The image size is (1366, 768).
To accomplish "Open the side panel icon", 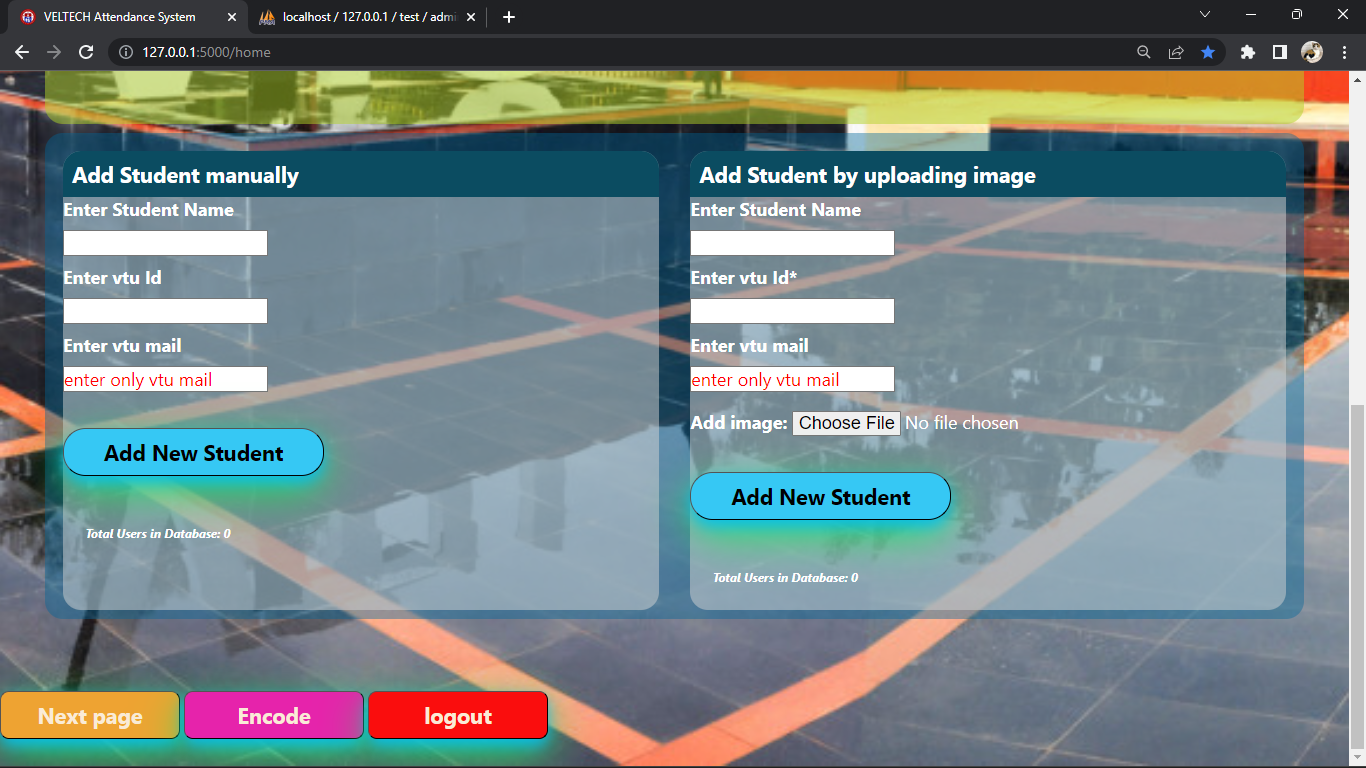I will pos(1280,52).
